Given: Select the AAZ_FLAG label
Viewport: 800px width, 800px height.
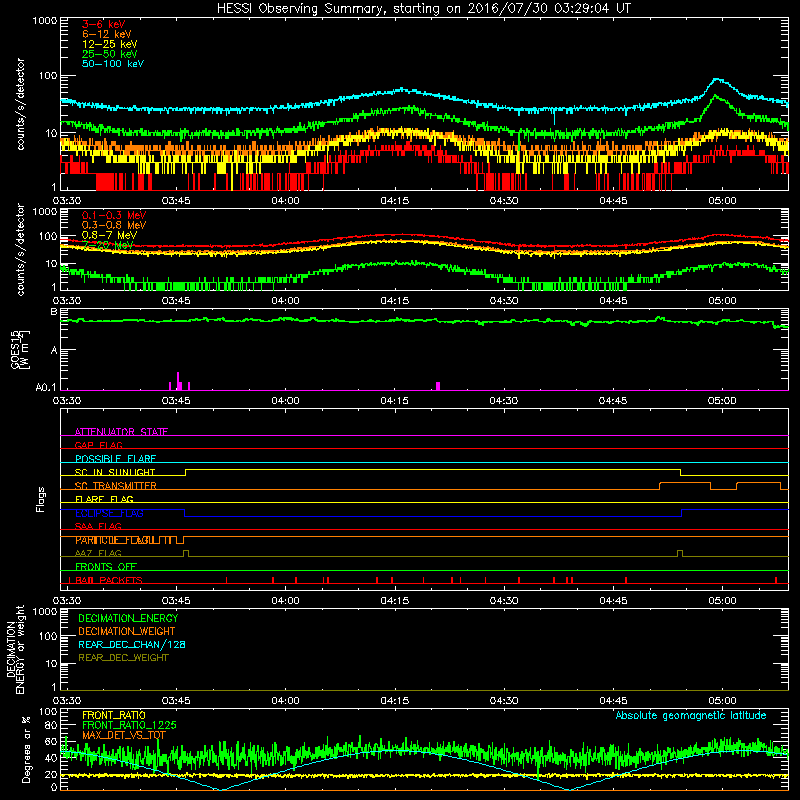Looking at the screenshot, I should (x=98, y=554).
